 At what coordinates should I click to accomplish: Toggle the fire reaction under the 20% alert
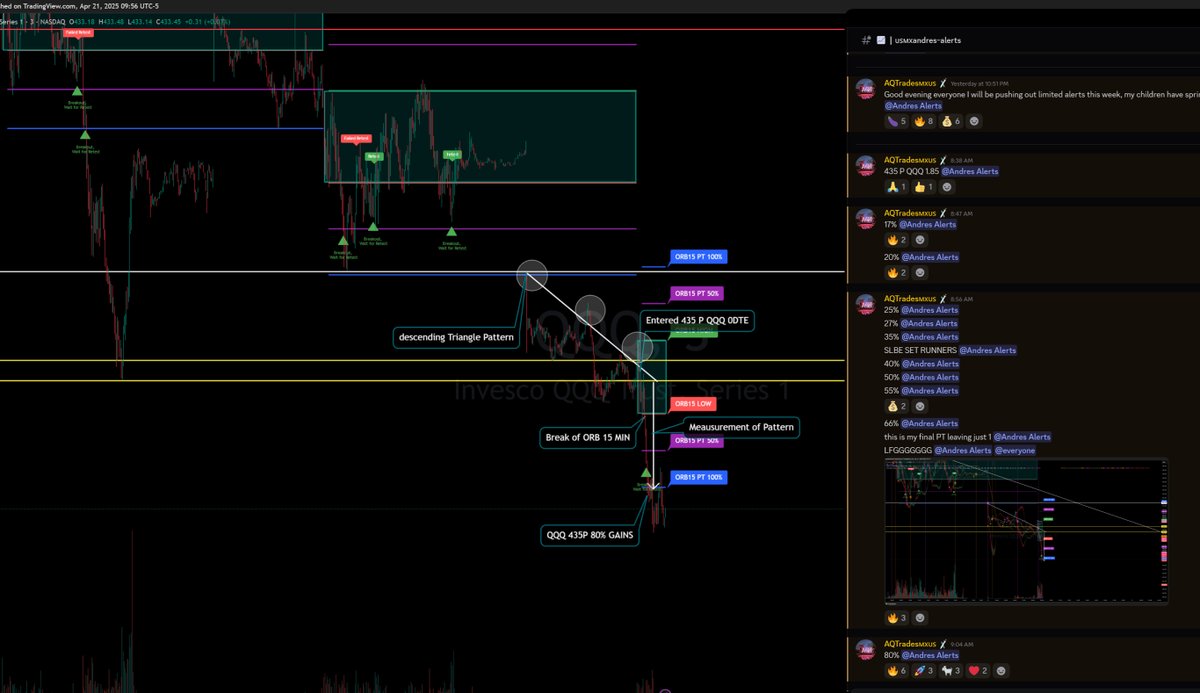896,273
